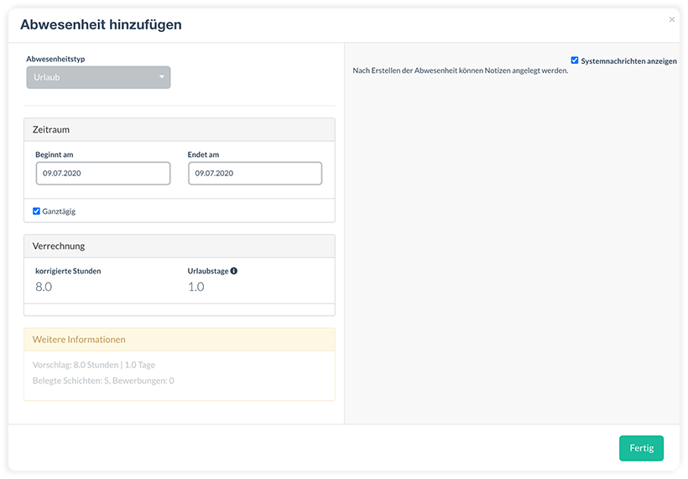Select the Zeitraum section header

(x=179, y=129)
